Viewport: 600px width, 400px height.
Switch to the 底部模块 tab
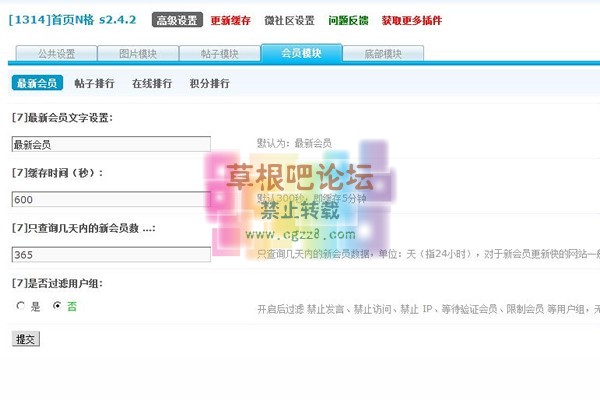tap(383, 54)
